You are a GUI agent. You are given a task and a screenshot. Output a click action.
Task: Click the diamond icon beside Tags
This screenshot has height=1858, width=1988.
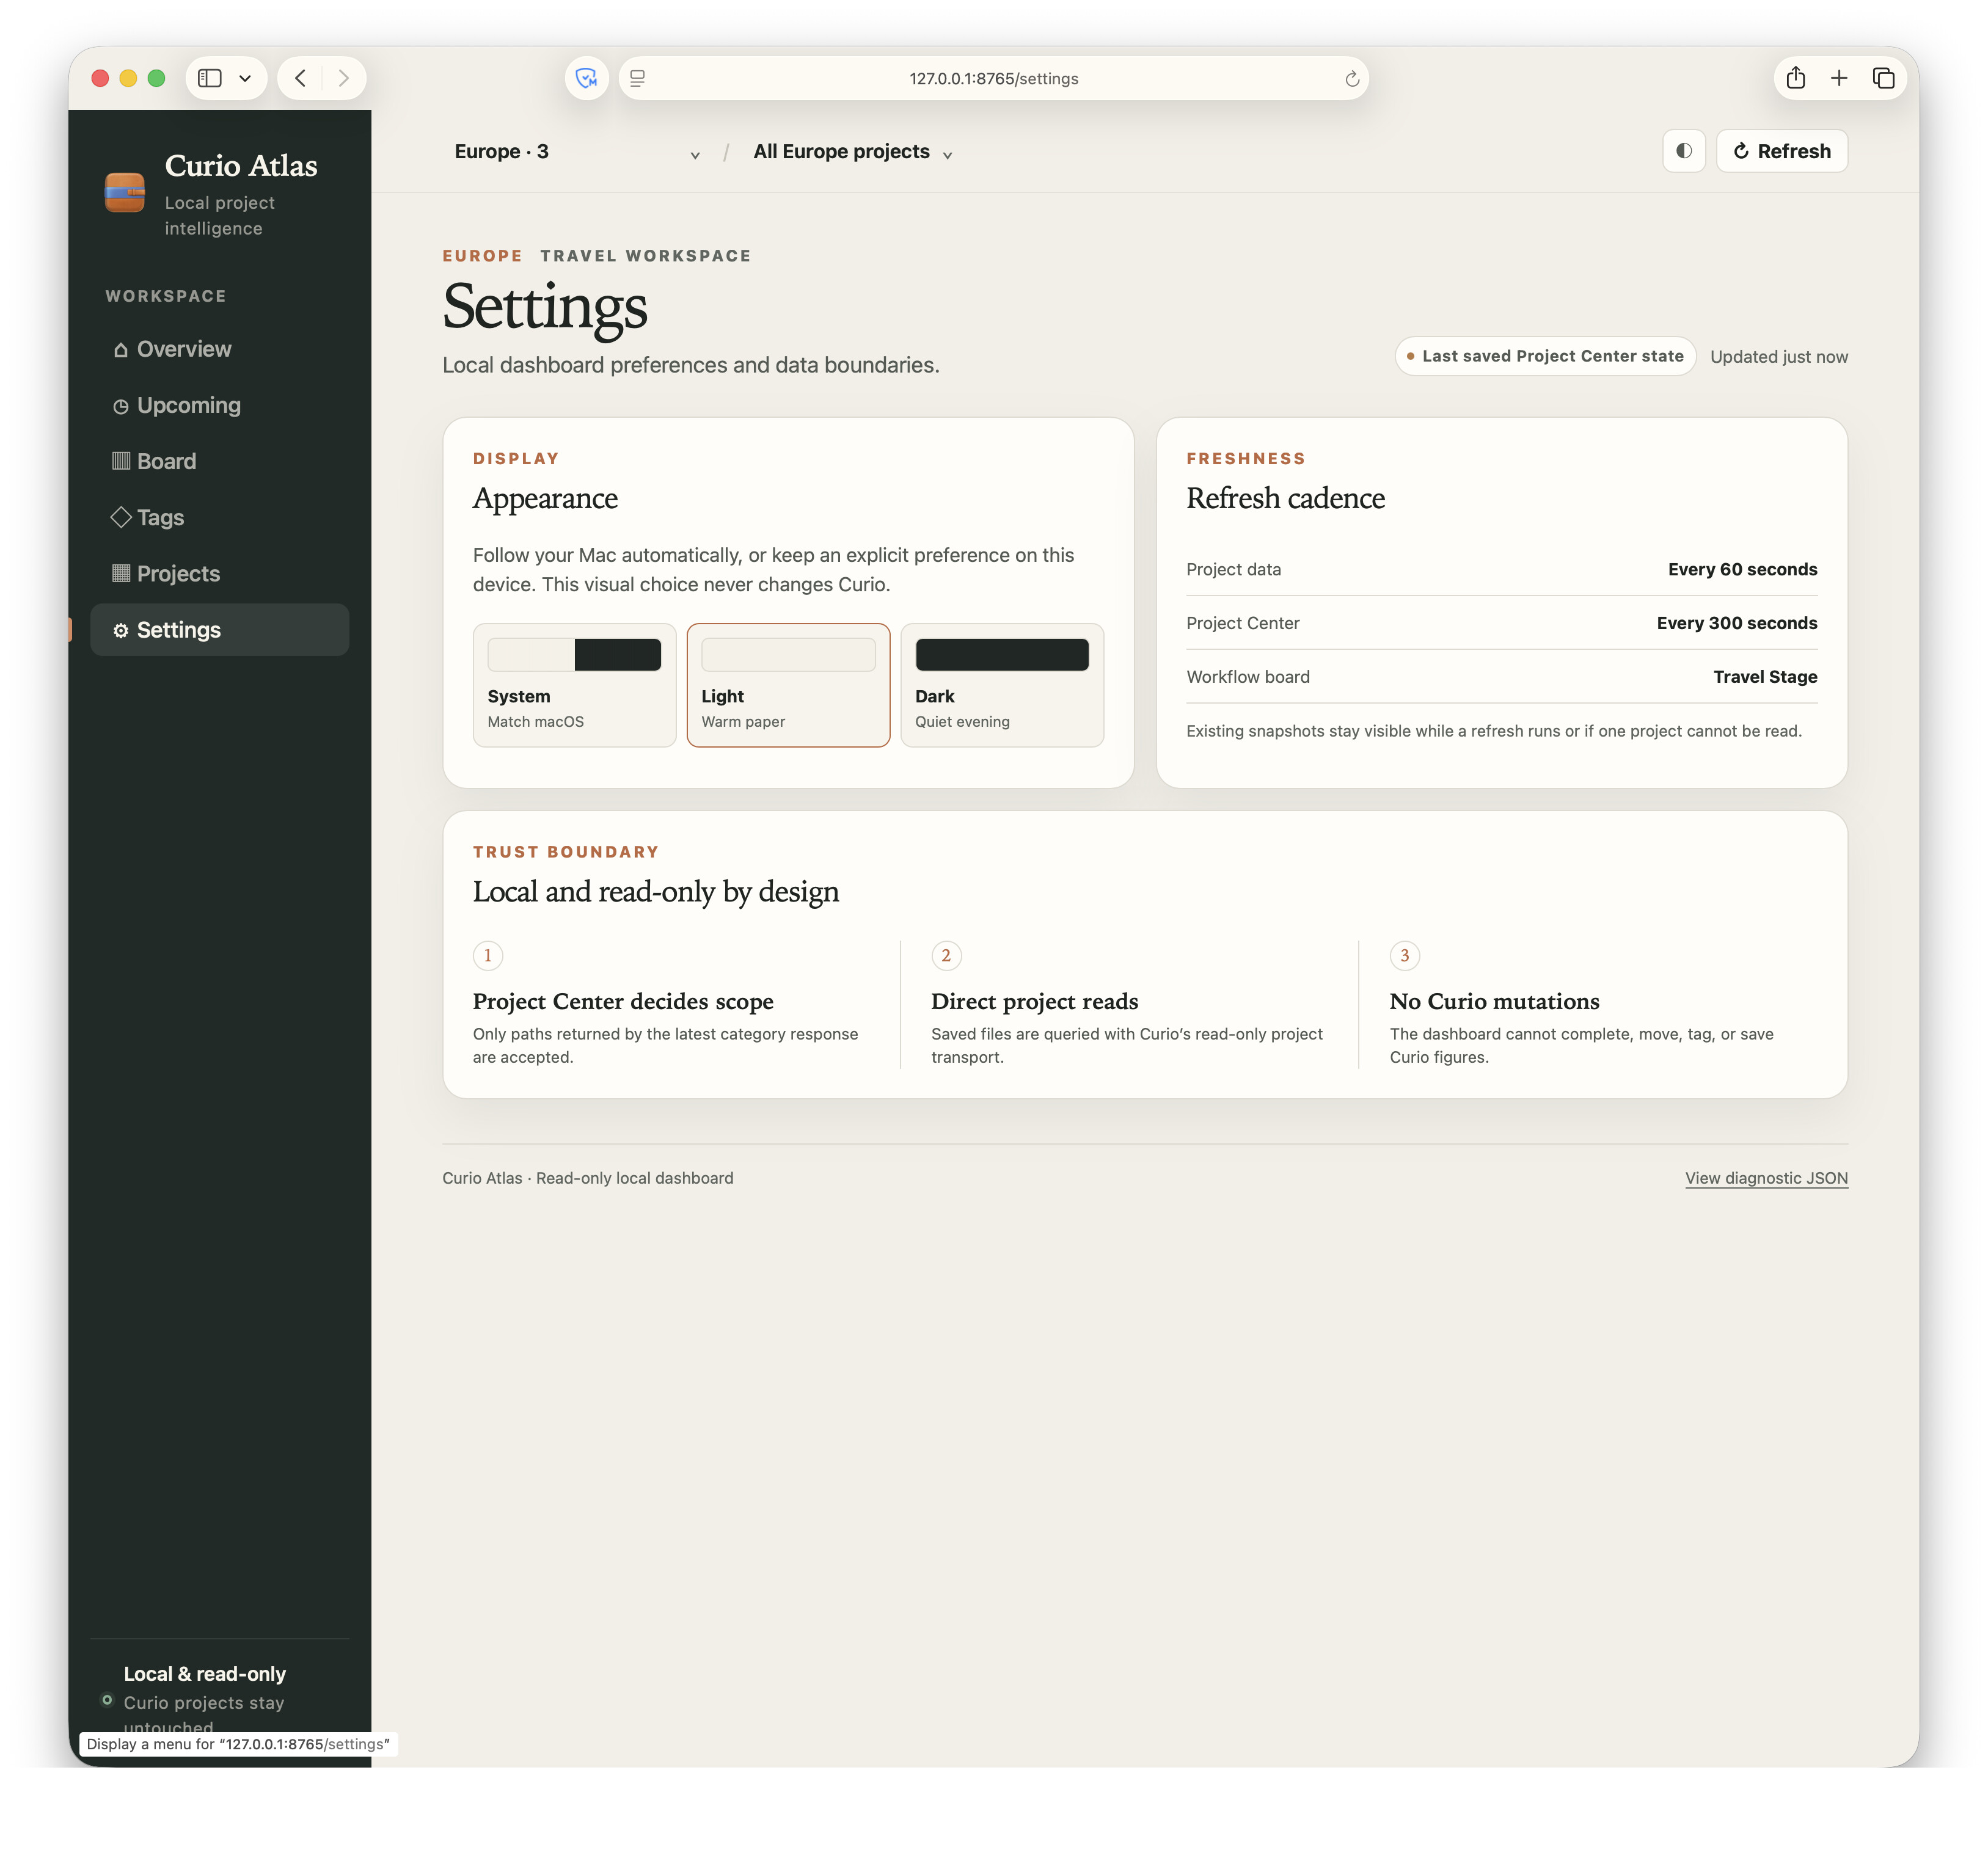pyautogui.click(x=121, y=517)
